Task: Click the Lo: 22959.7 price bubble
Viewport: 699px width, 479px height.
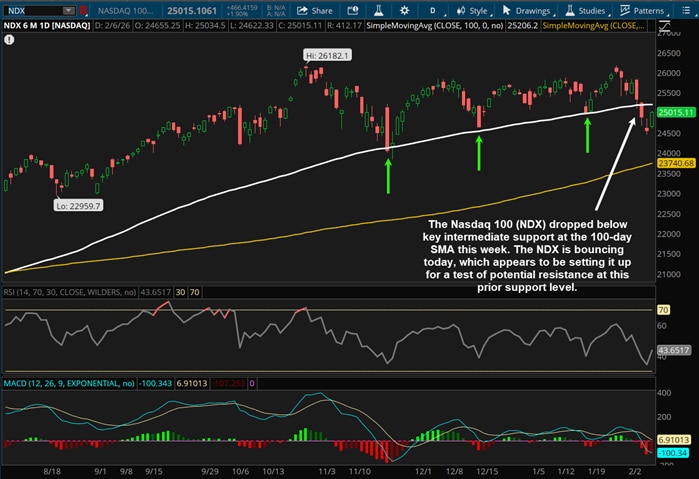Action: [x=78, y=206]
